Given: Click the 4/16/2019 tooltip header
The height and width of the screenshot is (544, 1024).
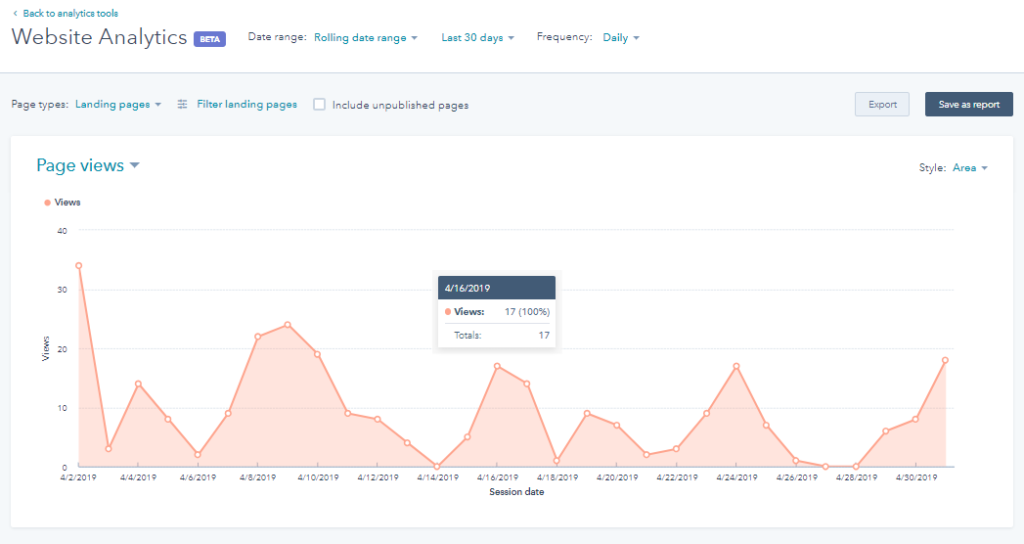Looking at the screenshot, I should [497, 288].
